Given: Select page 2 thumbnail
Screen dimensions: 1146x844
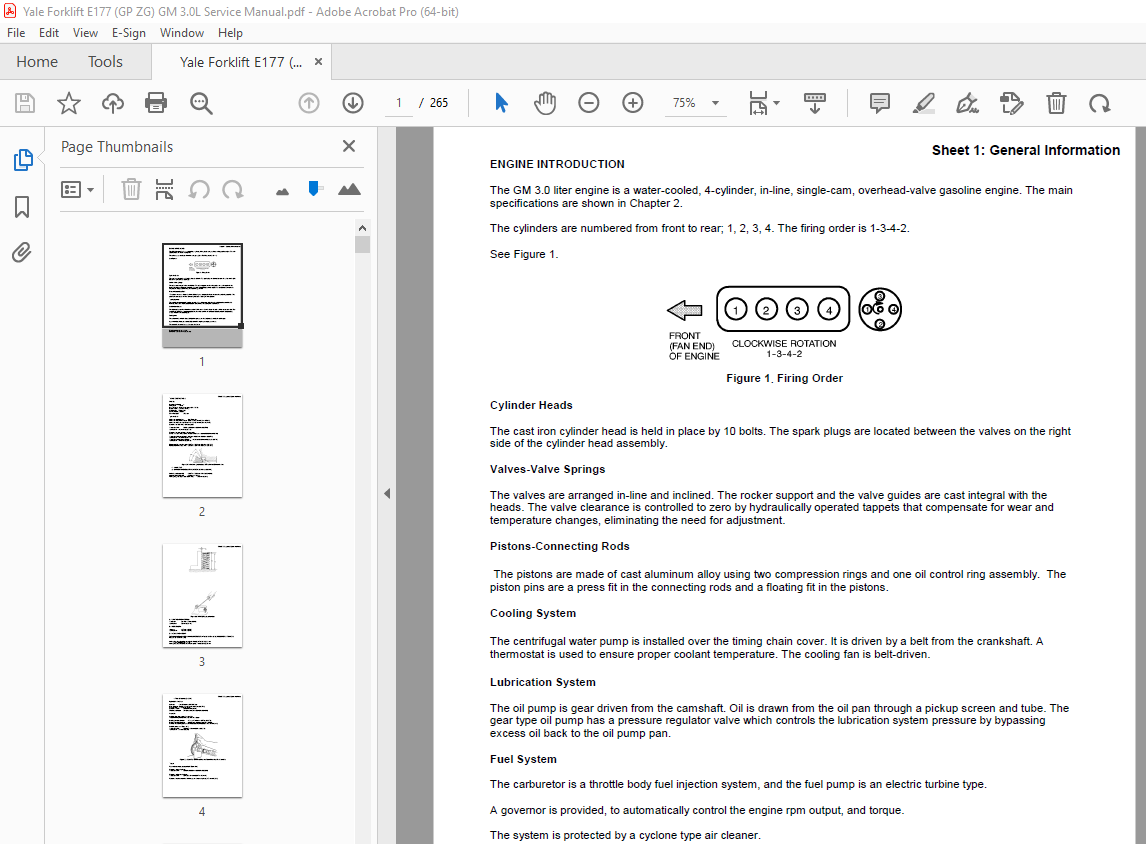Looking at the screenshot, I should point(202,446).
